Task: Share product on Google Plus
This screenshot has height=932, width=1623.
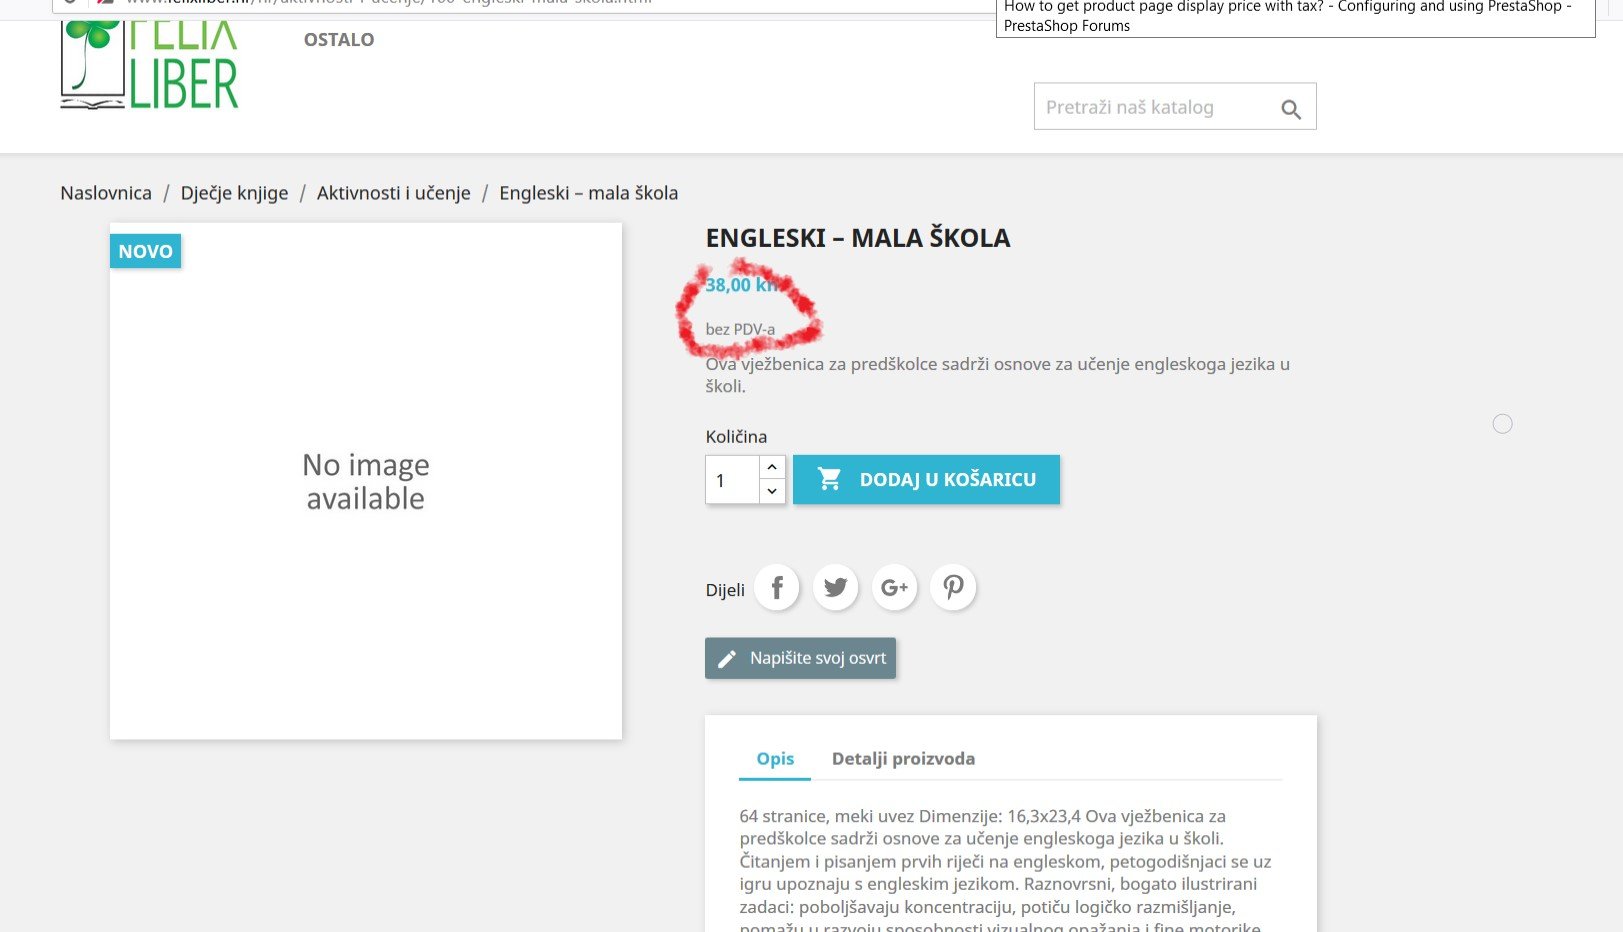Action: click(x=895, y=588)
